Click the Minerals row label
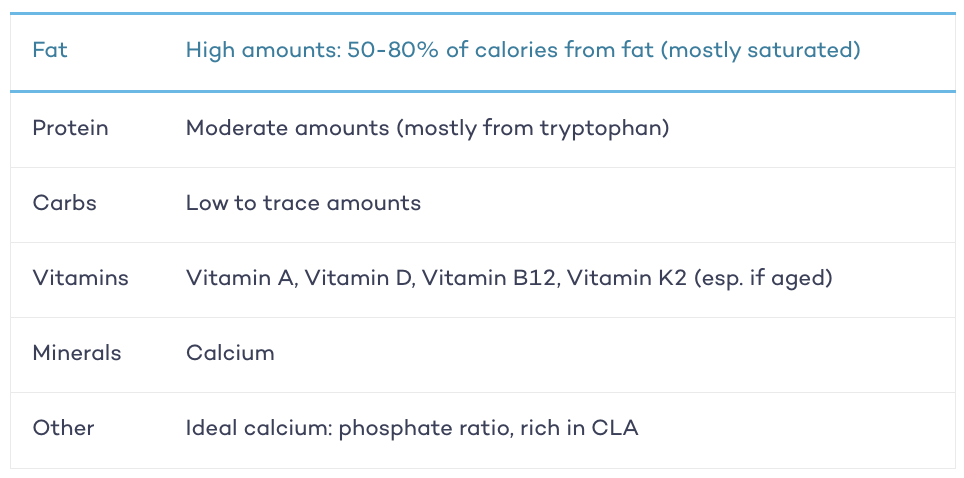The image size is (964, 478). coord(77,353)
